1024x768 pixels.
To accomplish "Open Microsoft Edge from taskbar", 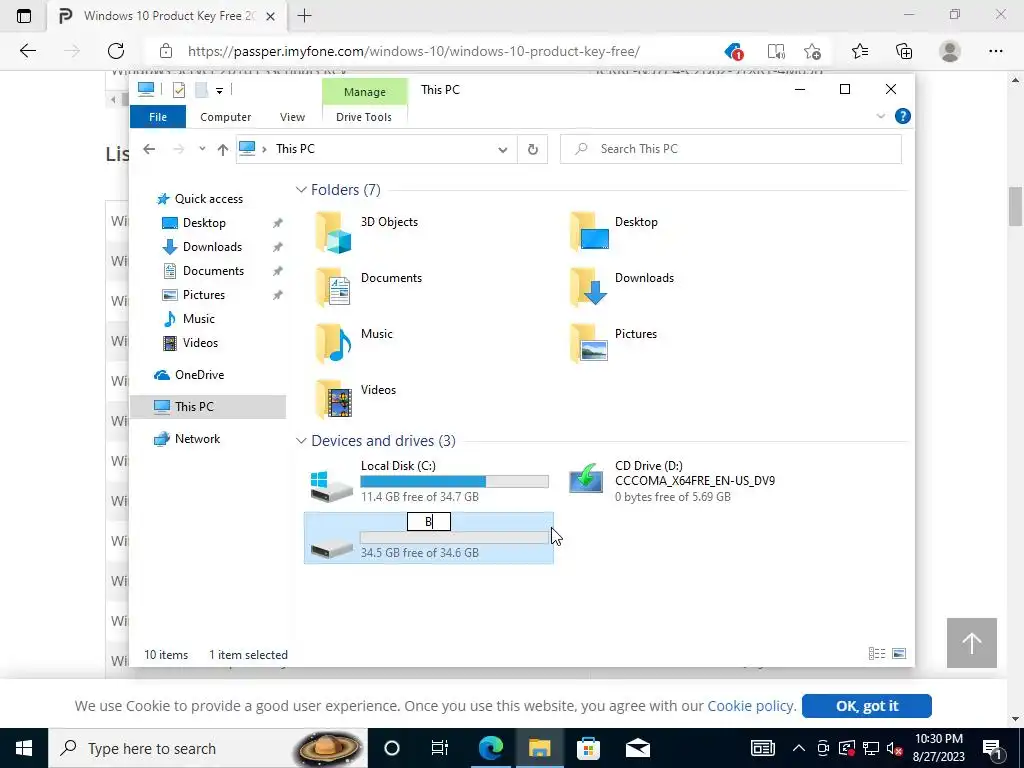I will point(490,748).
